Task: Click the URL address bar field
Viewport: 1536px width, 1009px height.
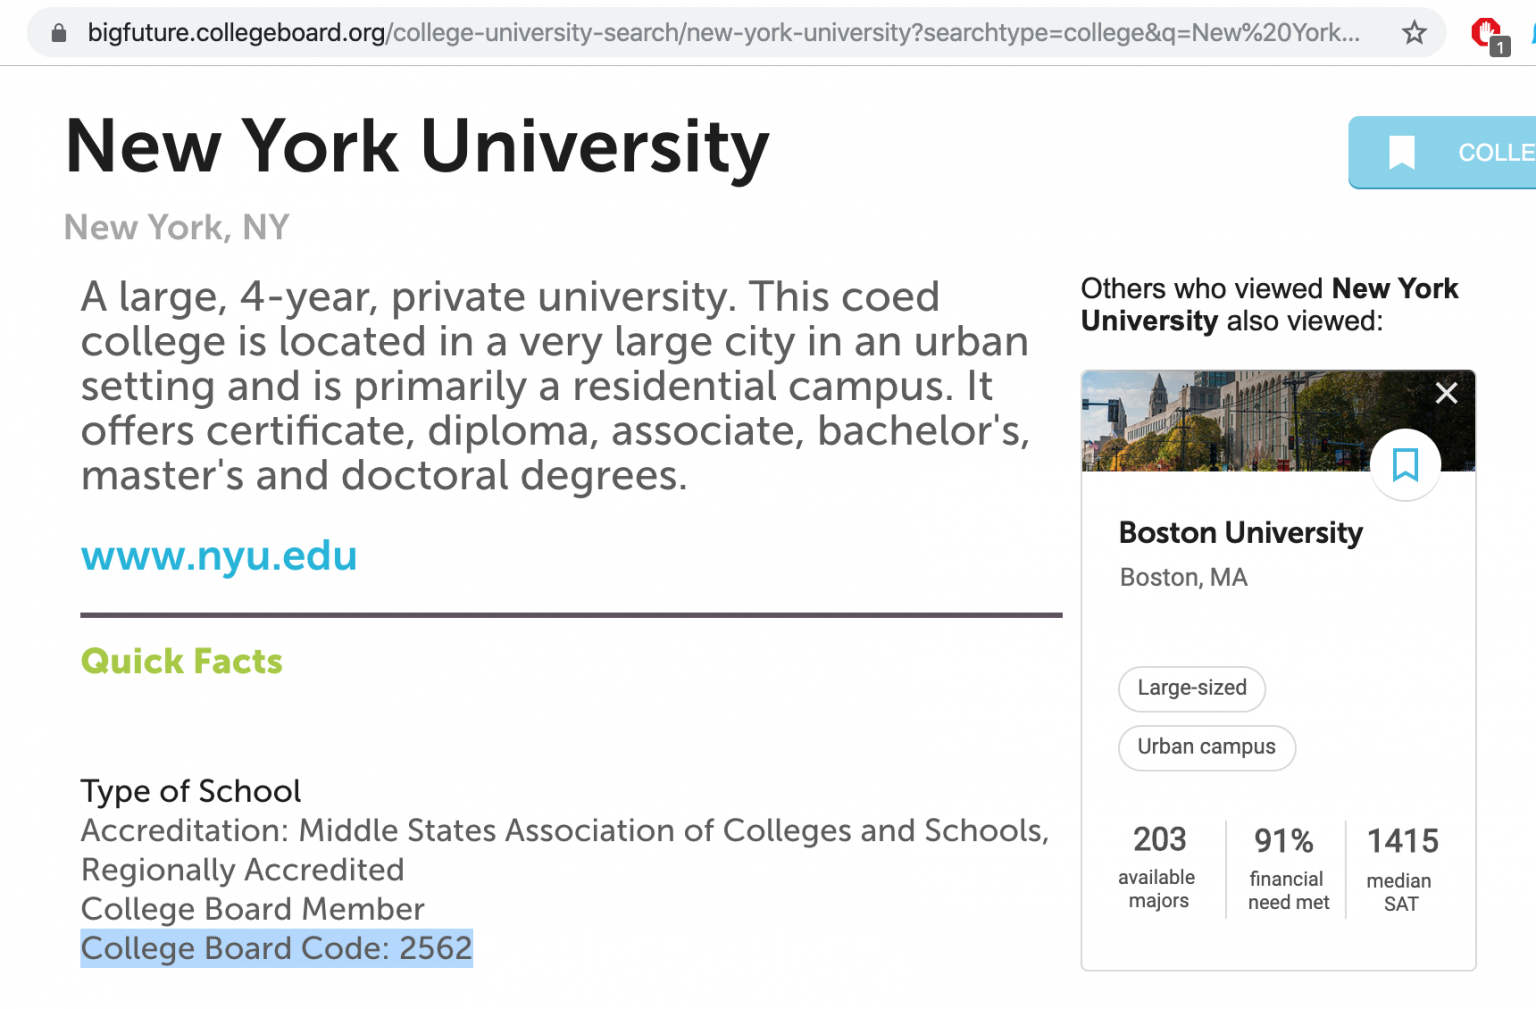Action: [x=720, y=33]
